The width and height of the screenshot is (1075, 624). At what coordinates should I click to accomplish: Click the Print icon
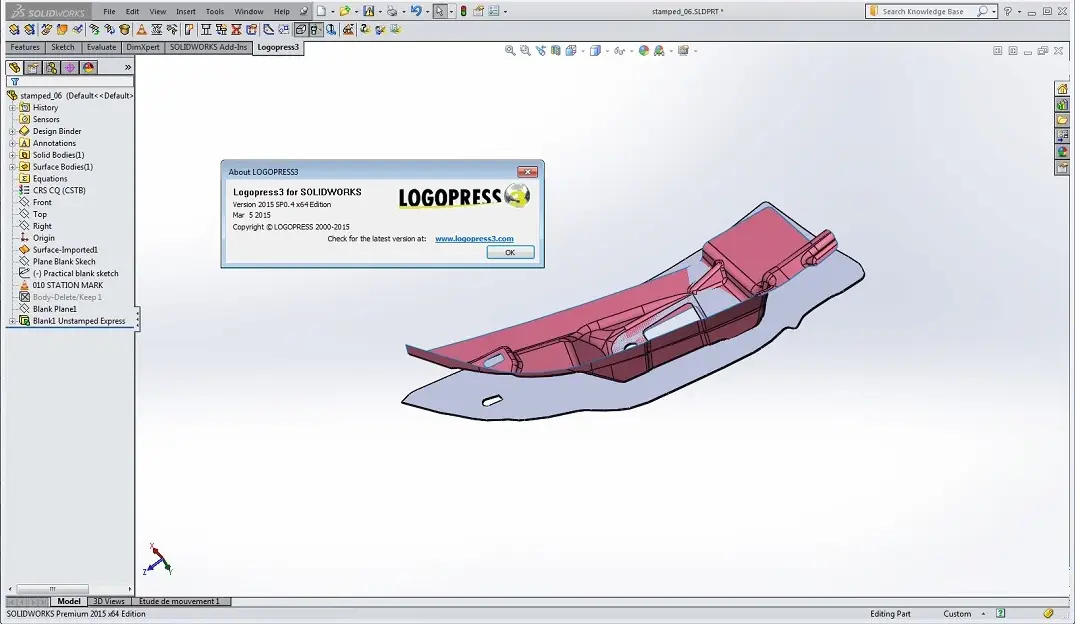coord(391,11)
